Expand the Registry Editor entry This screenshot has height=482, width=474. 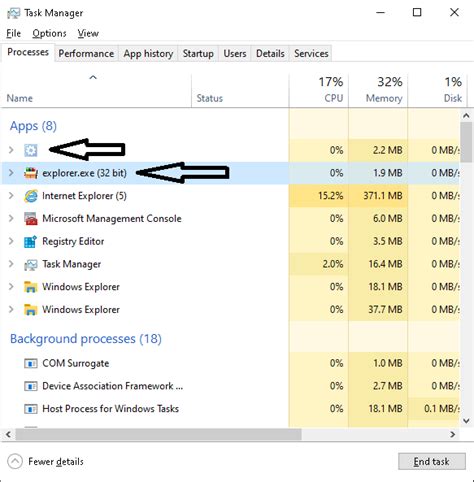click(x=11, y=241)
